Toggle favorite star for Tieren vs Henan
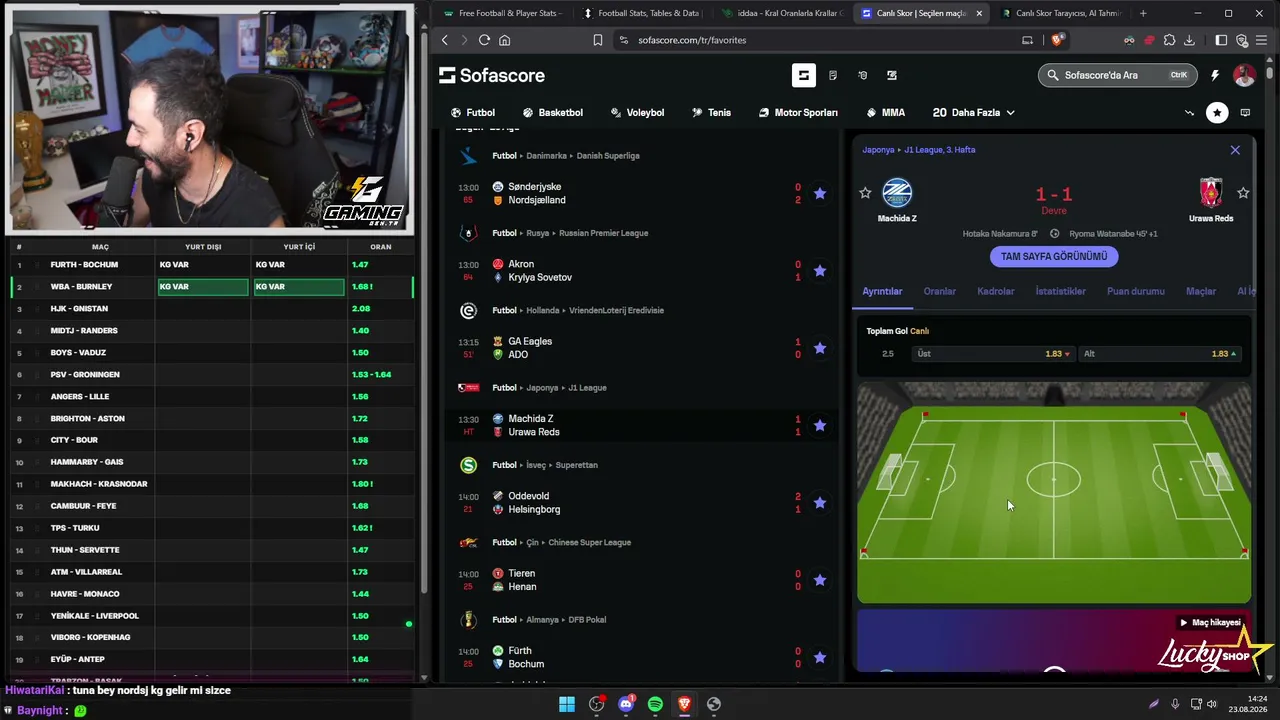Image resolution: width=1280 pixels, height=720 pixels. [820, 580]
